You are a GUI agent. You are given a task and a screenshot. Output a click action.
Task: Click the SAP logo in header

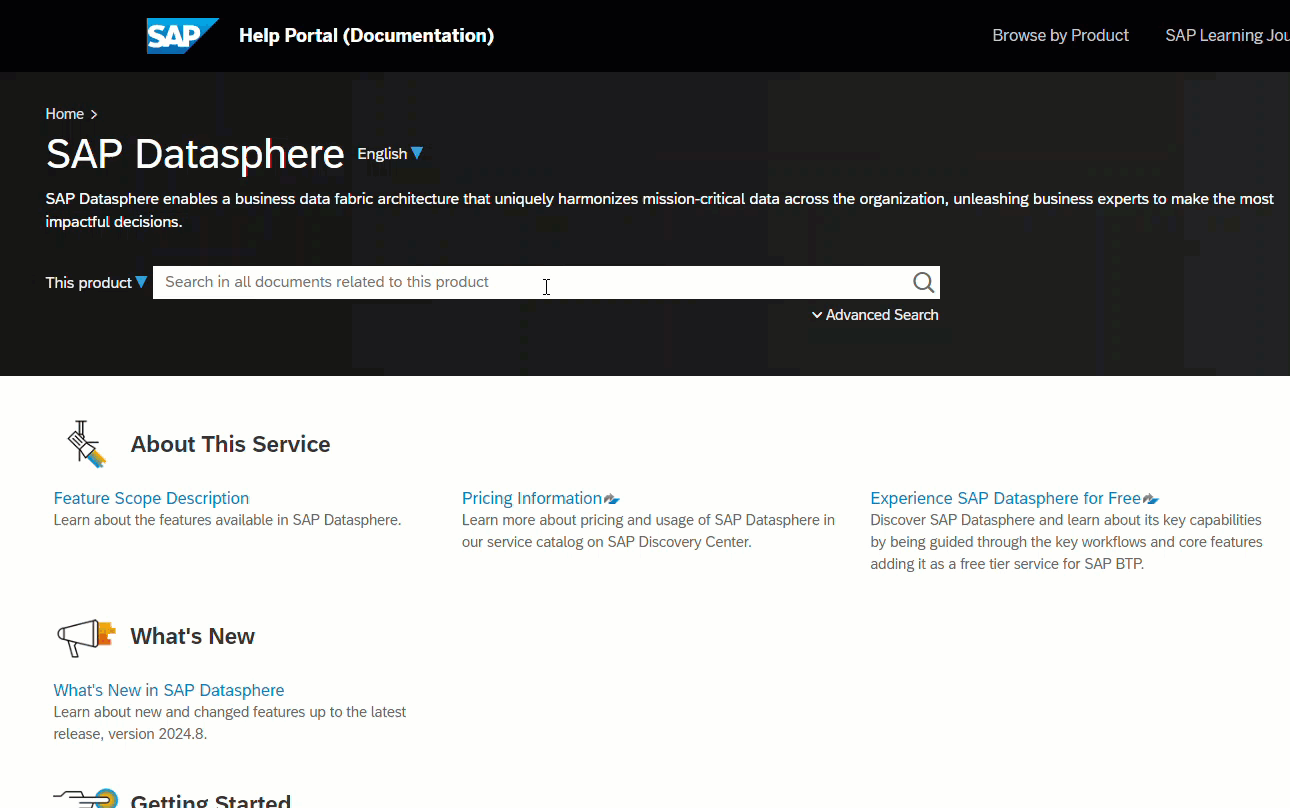(182, 36)
